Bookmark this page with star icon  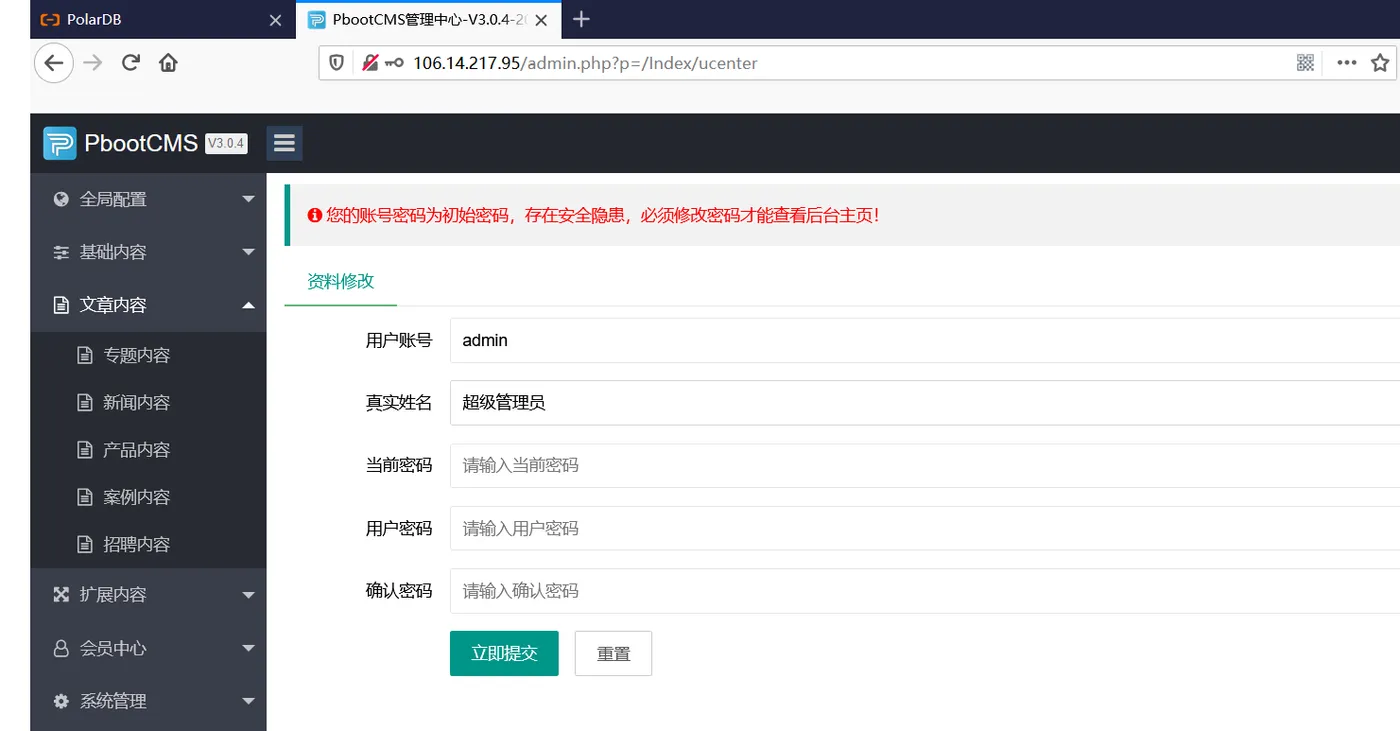[x=1380, y=63]
